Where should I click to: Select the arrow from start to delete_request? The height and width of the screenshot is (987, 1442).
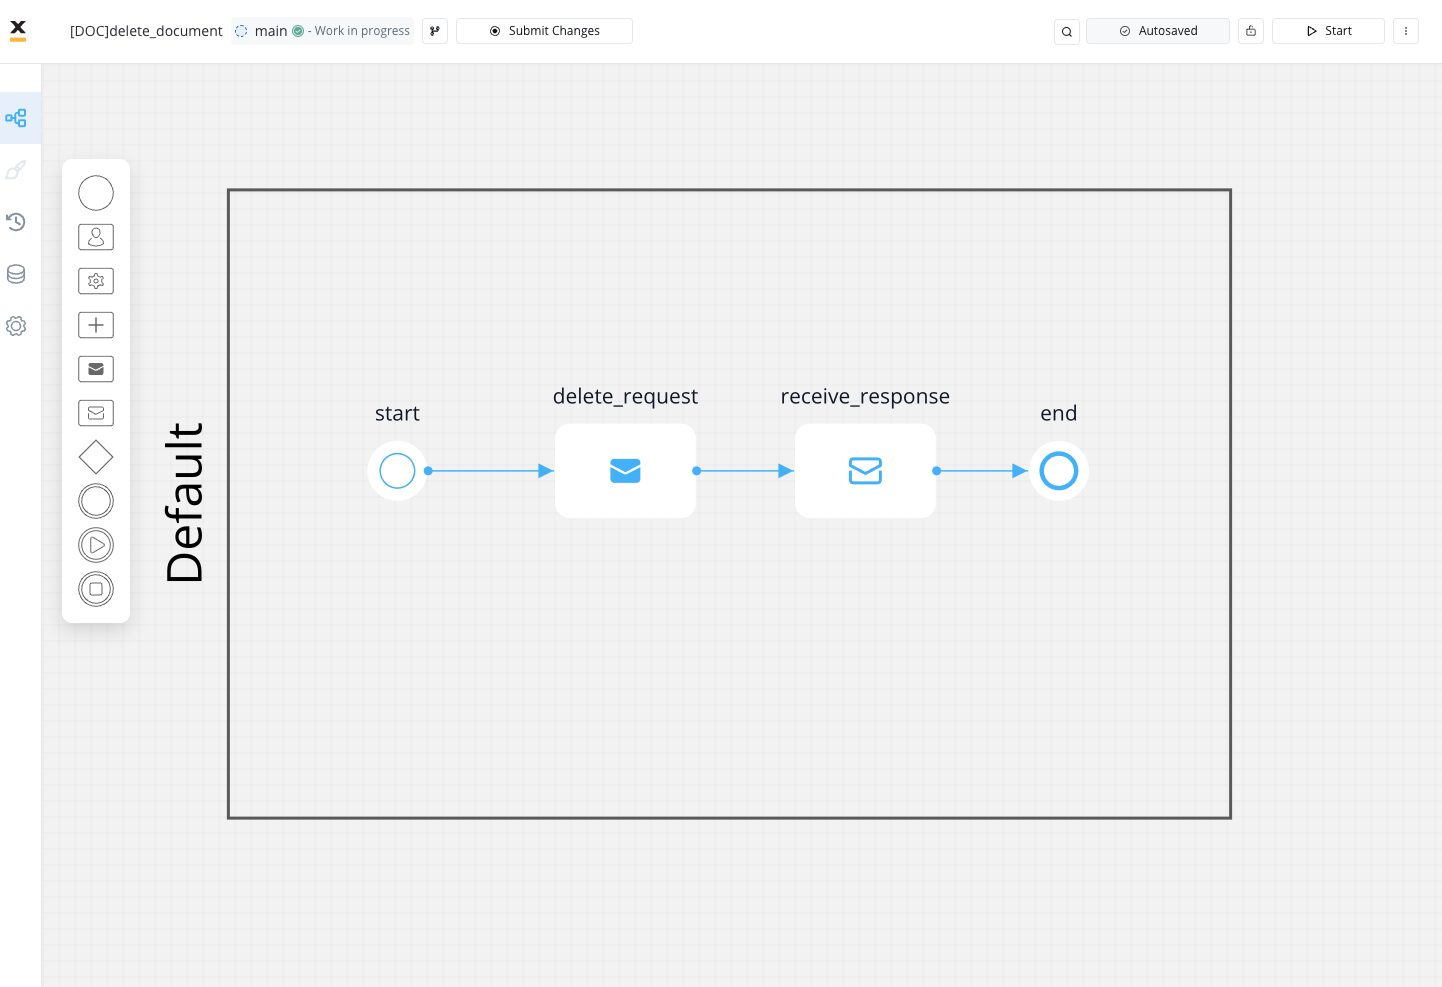(490, 471)
